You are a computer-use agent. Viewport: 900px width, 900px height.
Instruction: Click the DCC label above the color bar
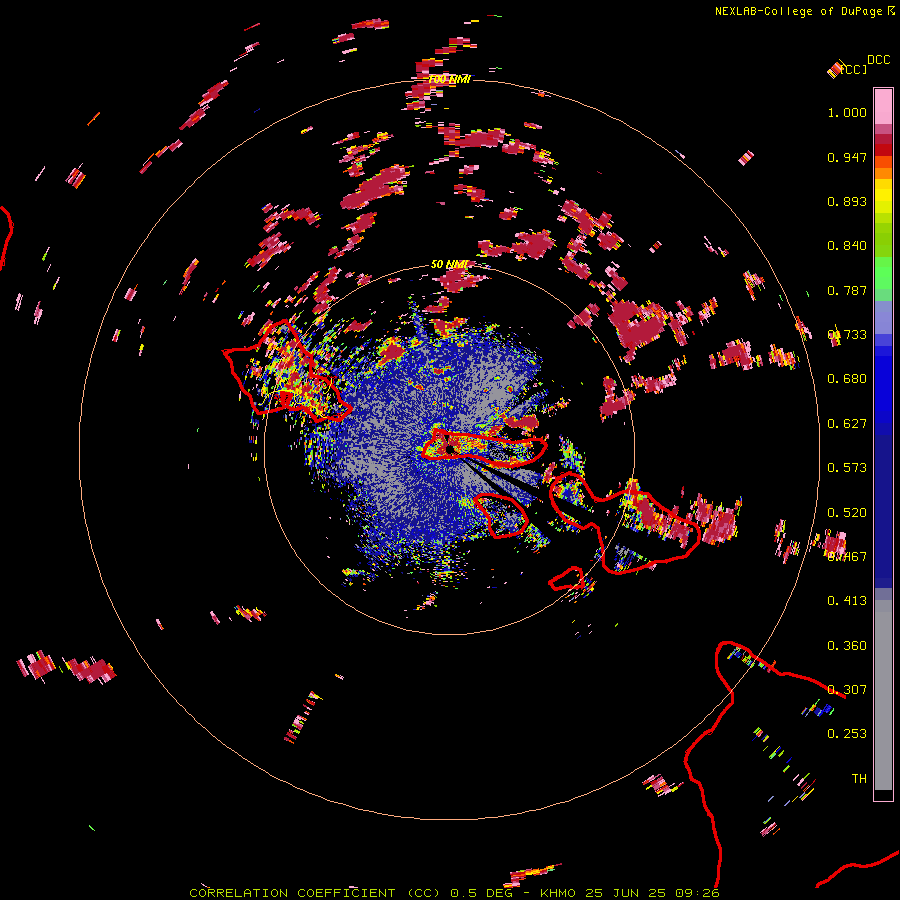(879, 60)
